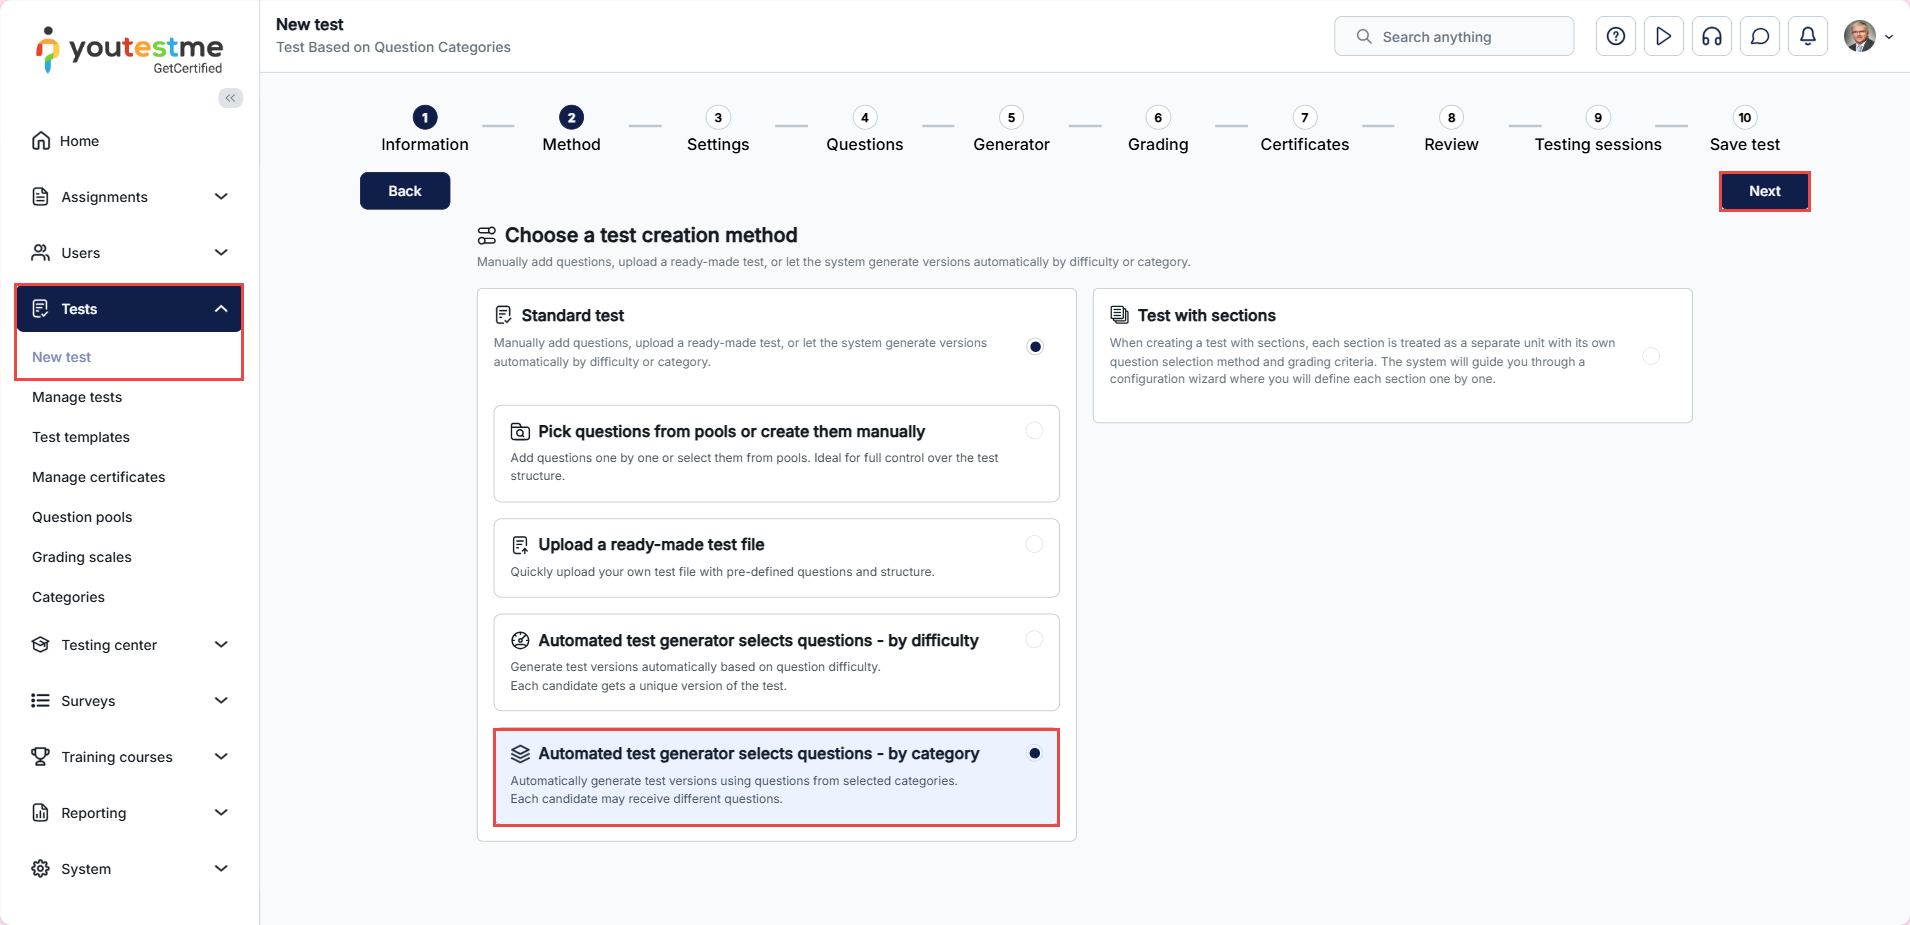Open the chat bubble icon
Viewport: 1910px width, 925px height.
(x=1760, y=37)
